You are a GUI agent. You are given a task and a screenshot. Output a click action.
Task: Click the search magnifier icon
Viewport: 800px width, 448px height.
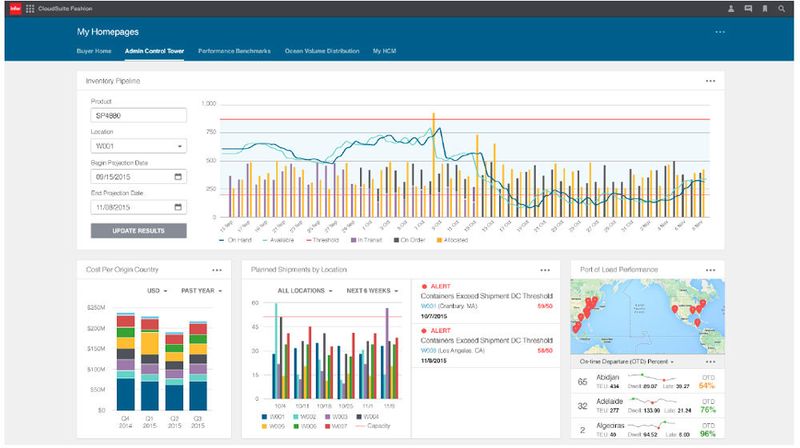pyautogui.click(x=782, y=8)
